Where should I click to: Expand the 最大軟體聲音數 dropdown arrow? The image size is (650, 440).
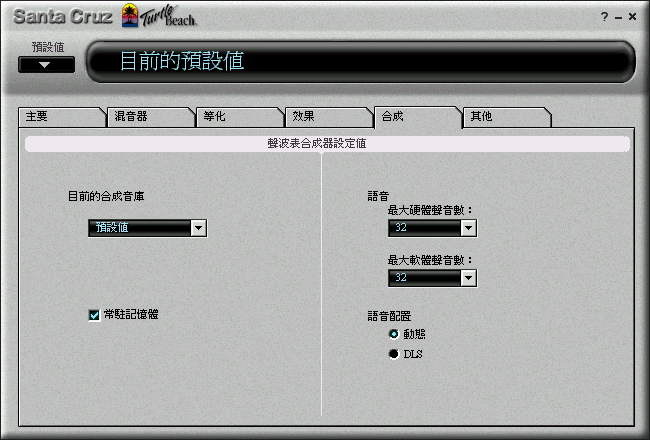point(468,278)
